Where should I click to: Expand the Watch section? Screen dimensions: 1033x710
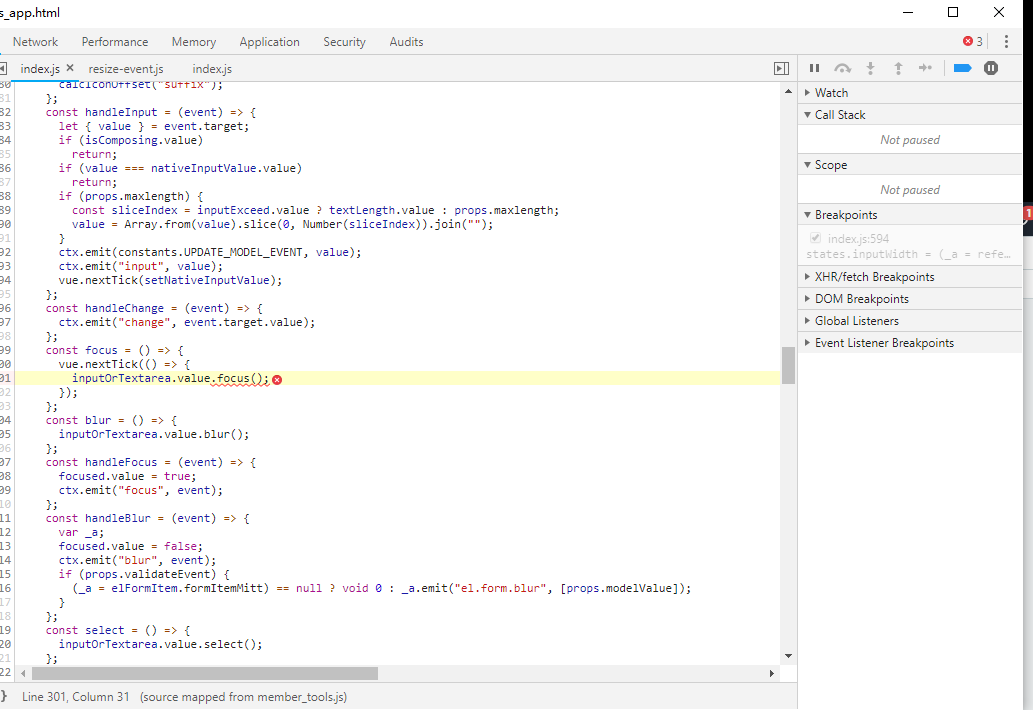point(909,93)
